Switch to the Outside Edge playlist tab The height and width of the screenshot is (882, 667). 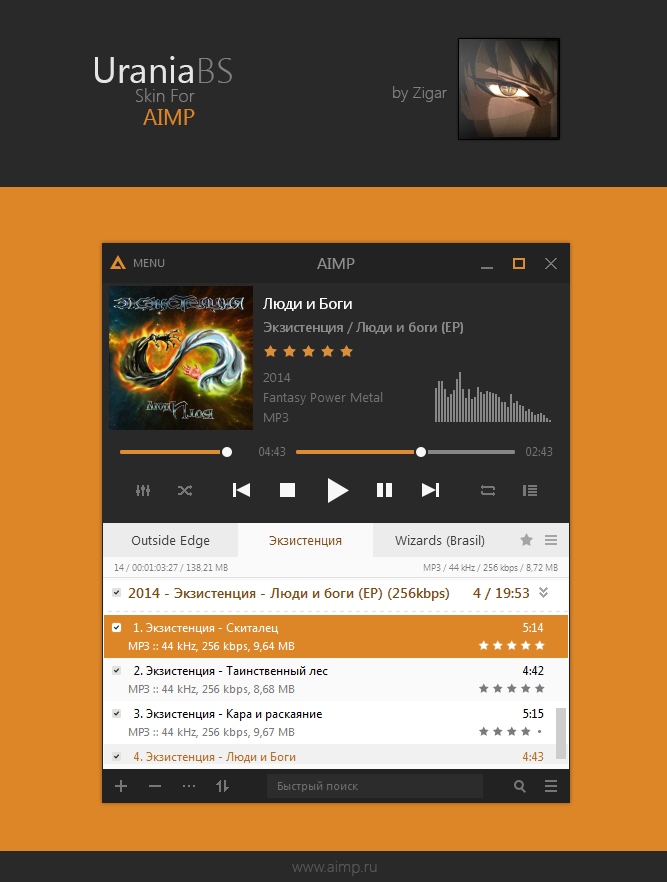[x=170, y=540]
